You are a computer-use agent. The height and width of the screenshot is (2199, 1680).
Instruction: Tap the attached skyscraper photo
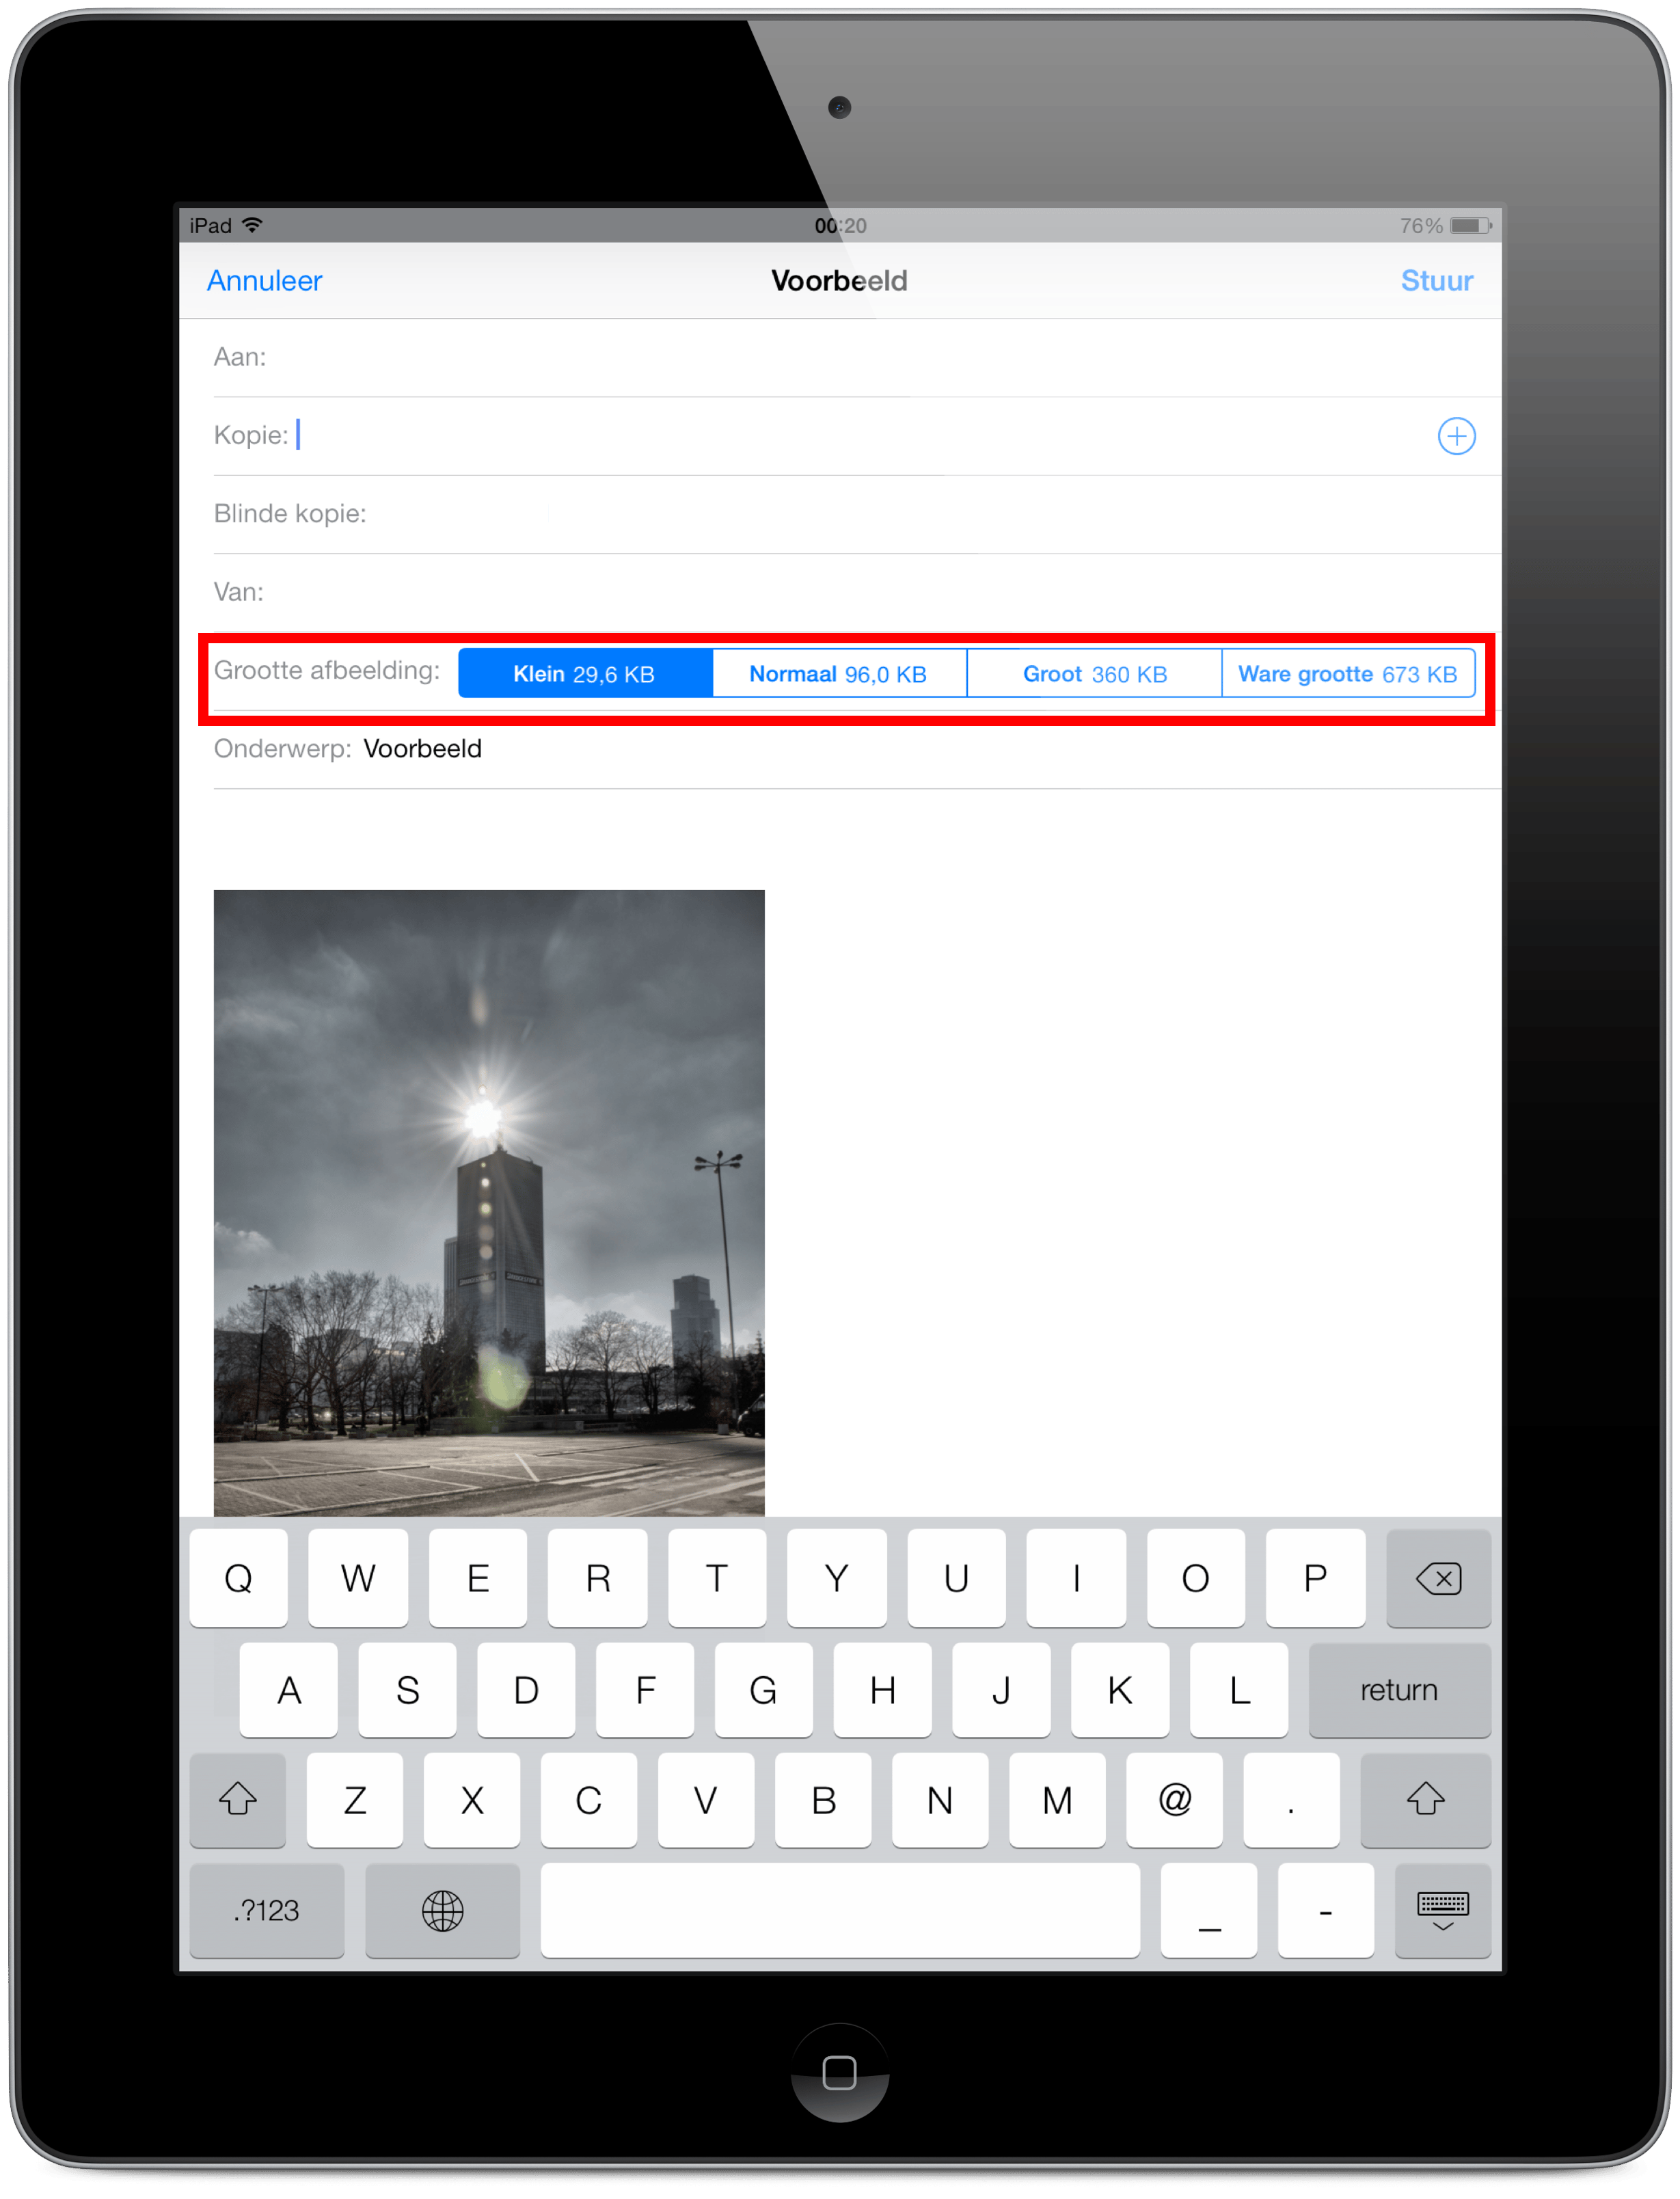pos(489,1201)
